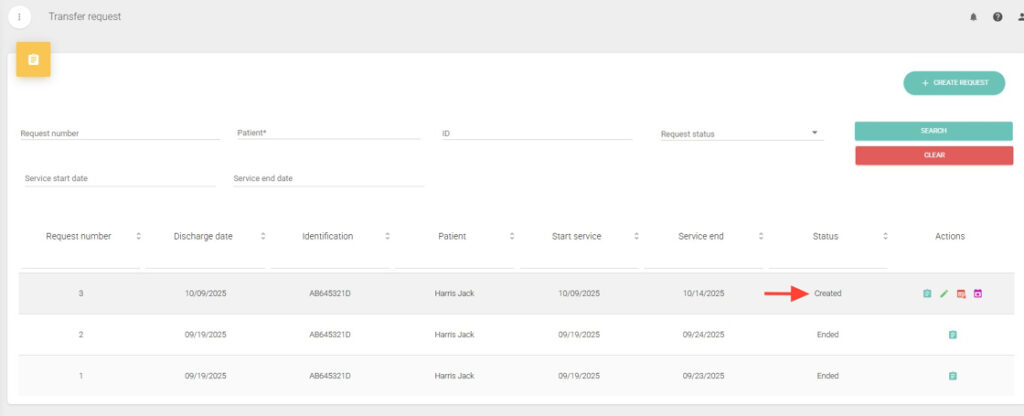Viewport: 1024px width, 416px height.
Task: Sort by the Patient column header
Action: [x=452, y=236]
